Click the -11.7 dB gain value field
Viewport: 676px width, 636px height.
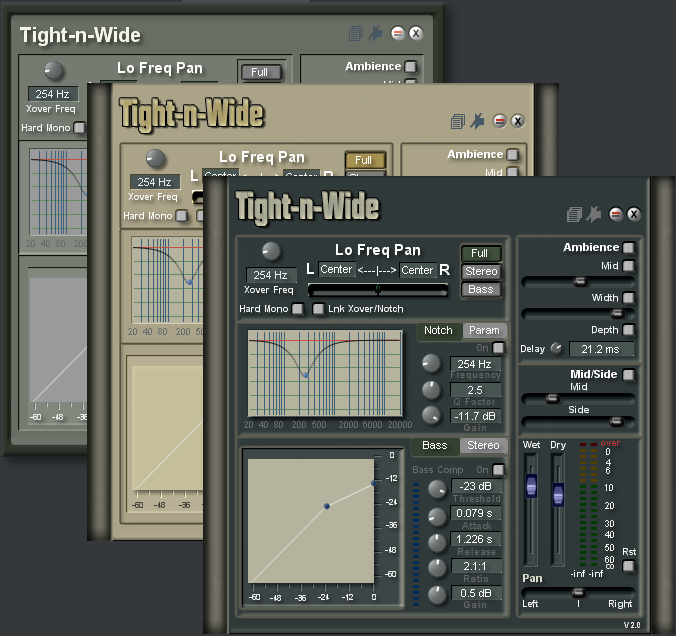coord(476,416)
